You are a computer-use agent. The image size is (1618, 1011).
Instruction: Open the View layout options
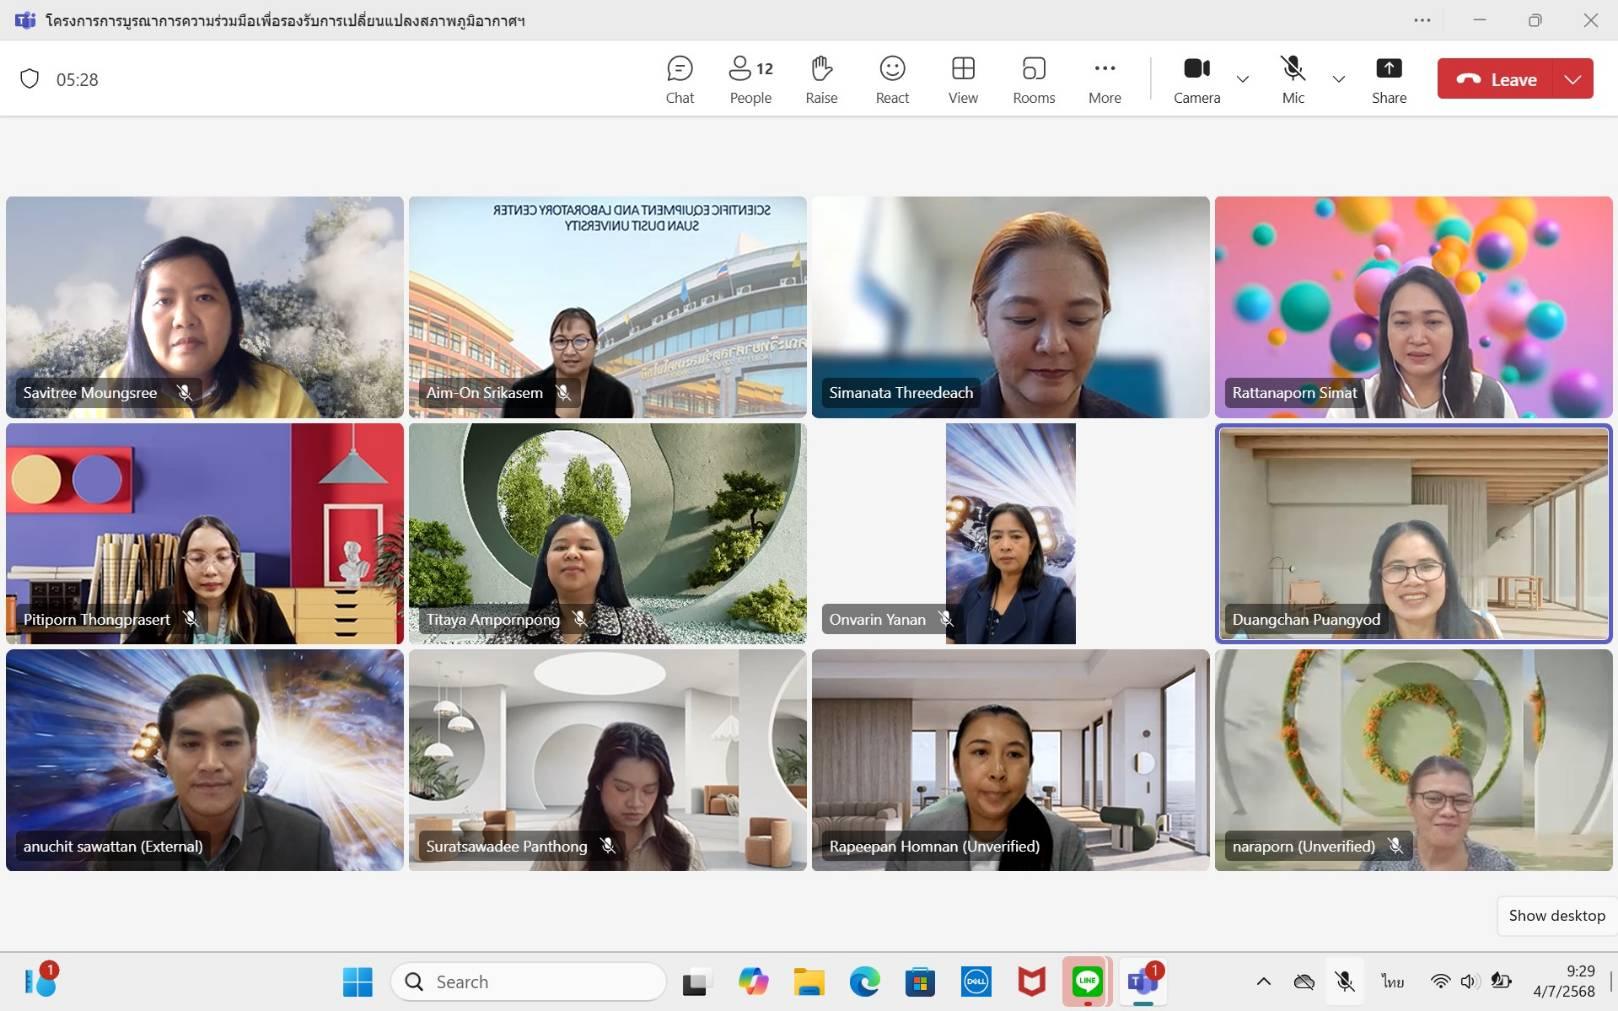[963, 79]
